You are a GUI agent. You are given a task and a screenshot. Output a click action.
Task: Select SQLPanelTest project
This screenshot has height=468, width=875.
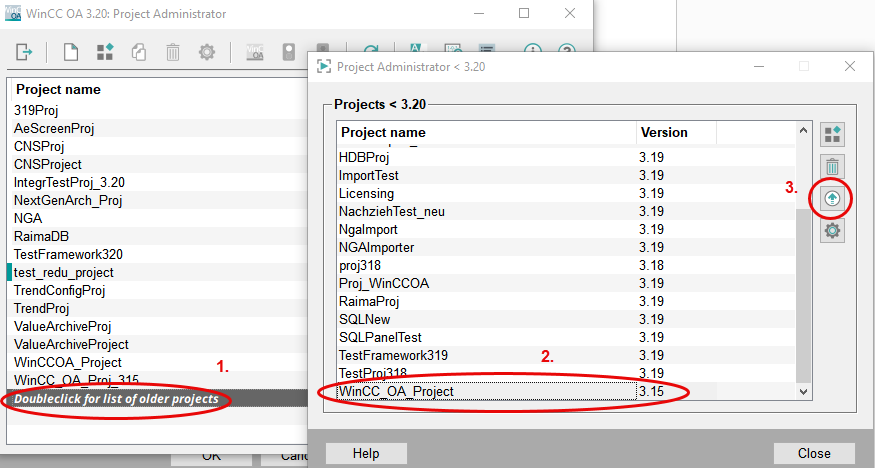(x=566, y=337)
